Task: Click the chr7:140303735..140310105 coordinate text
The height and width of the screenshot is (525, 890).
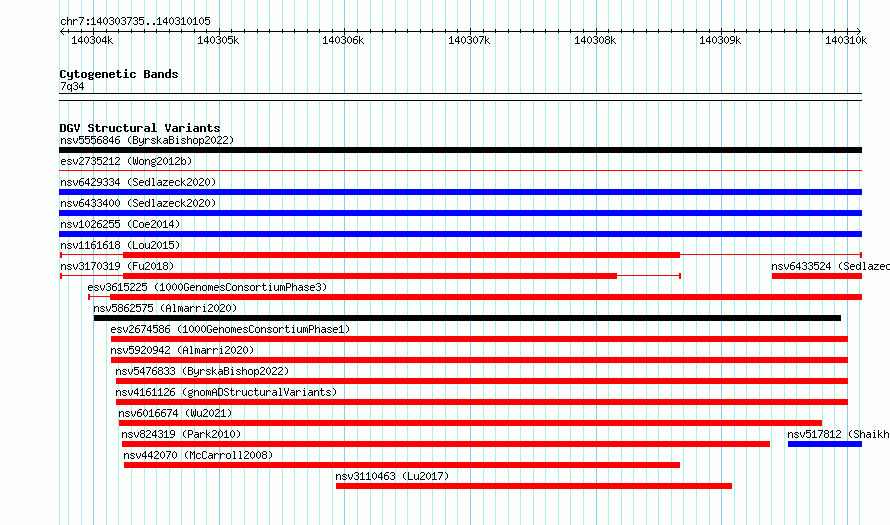Action: coord(135,21)
